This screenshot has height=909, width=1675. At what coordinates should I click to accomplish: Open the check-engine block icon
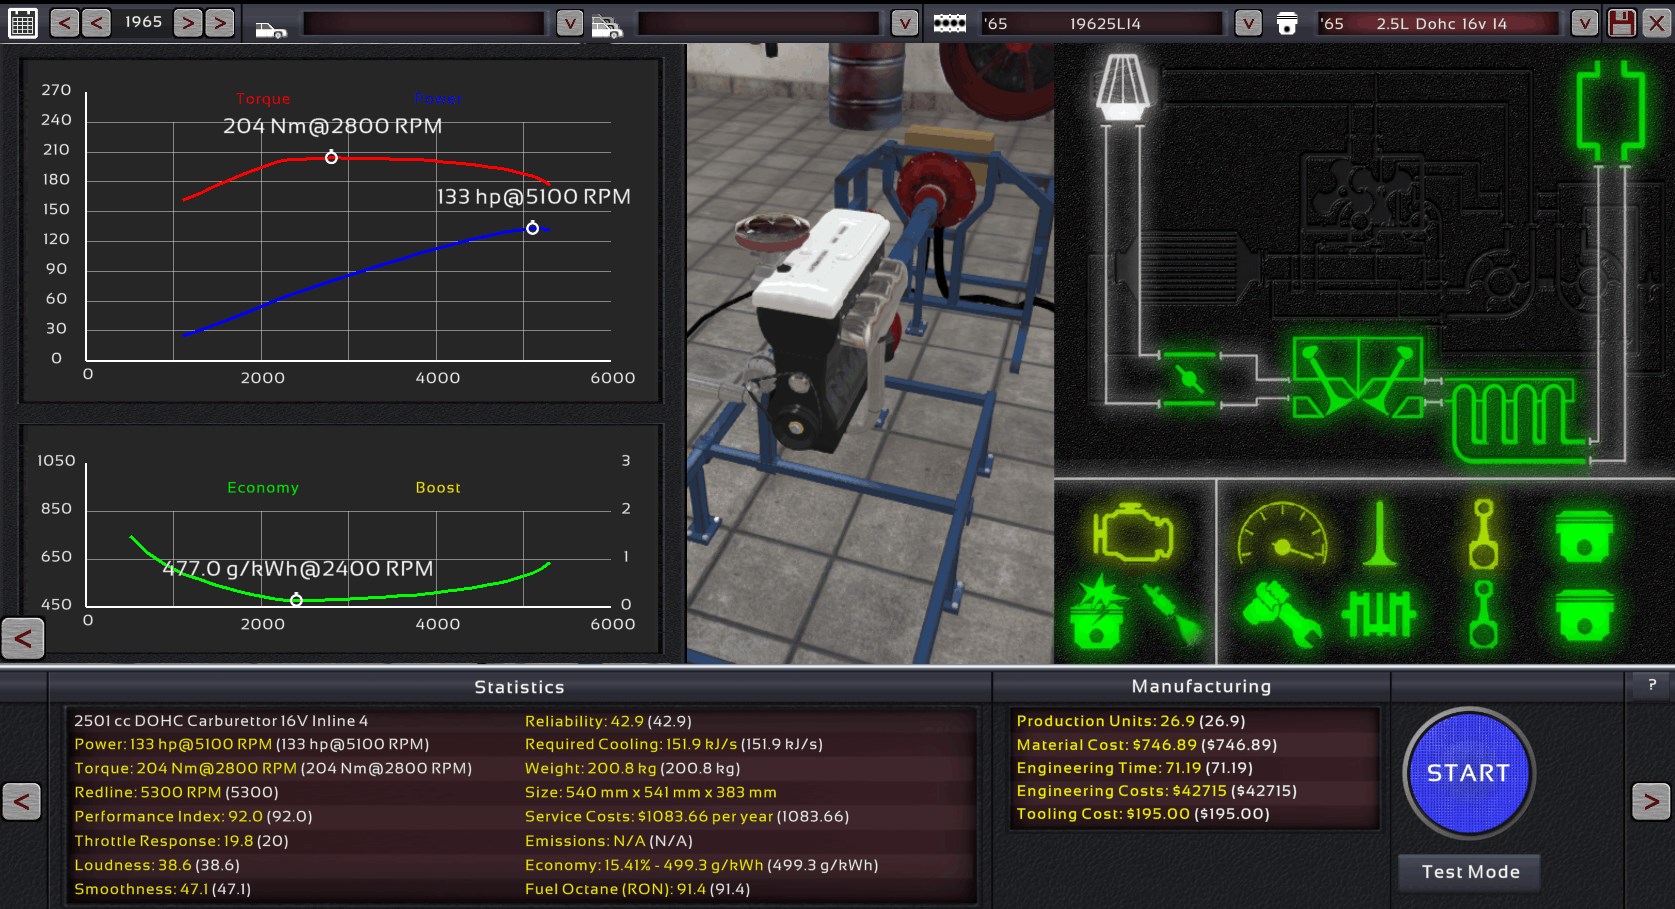point(1133,532)
